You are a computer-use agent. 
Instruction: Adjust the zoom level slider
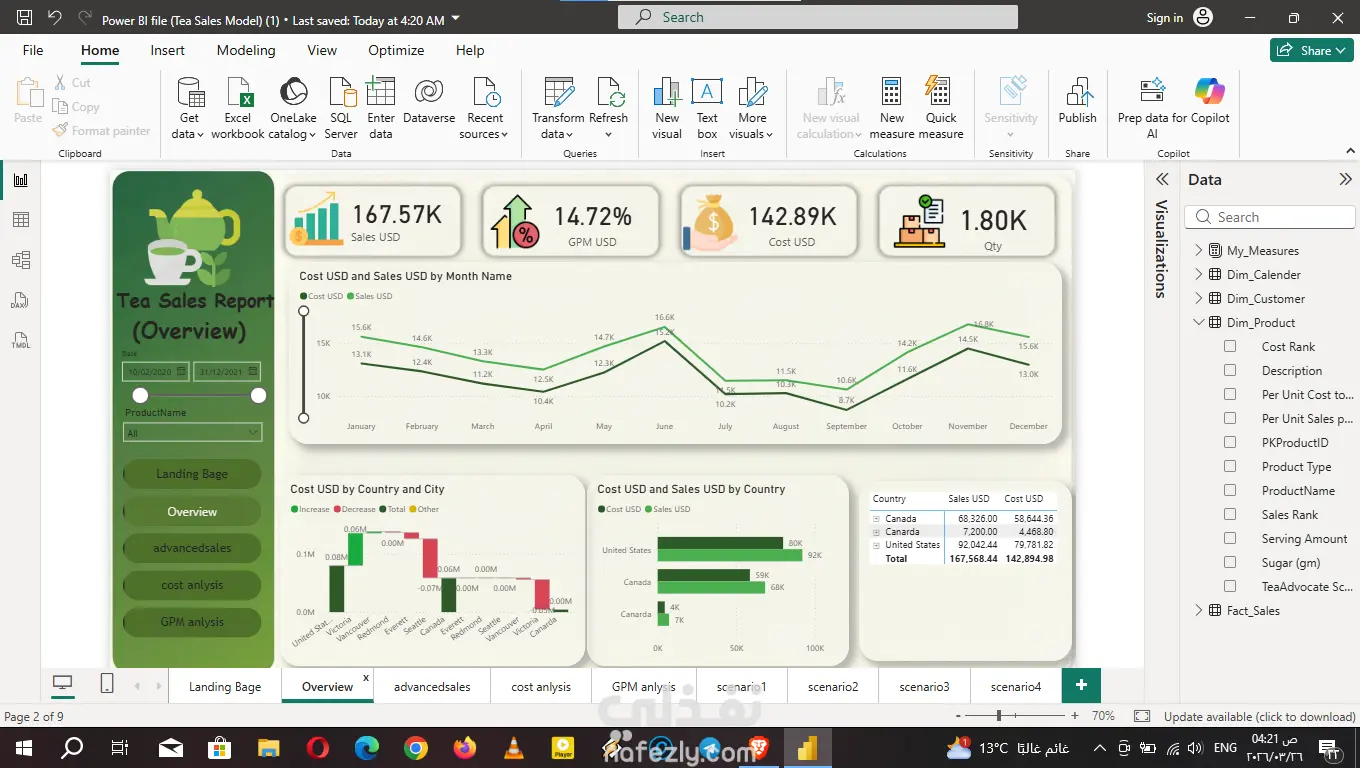point(998,716)
